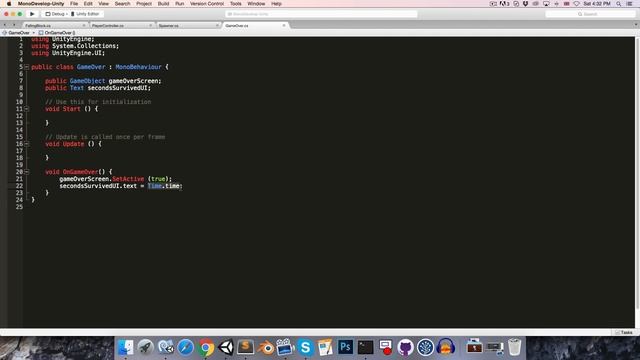Screen dimensions: 640x360
Task: Collapse the GameOver class fold marker
Action: point(27,67)
